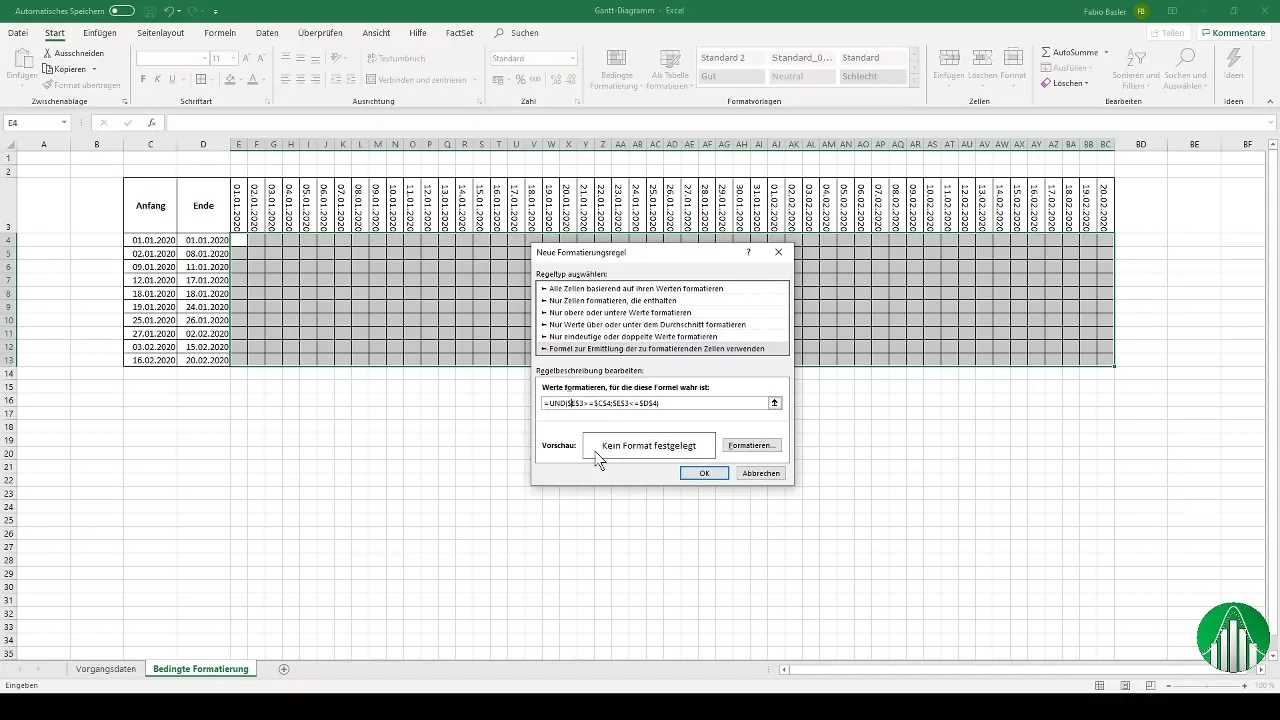Click the fill color bucket icon
The image size is (1280, 720).
pos(229,79)
